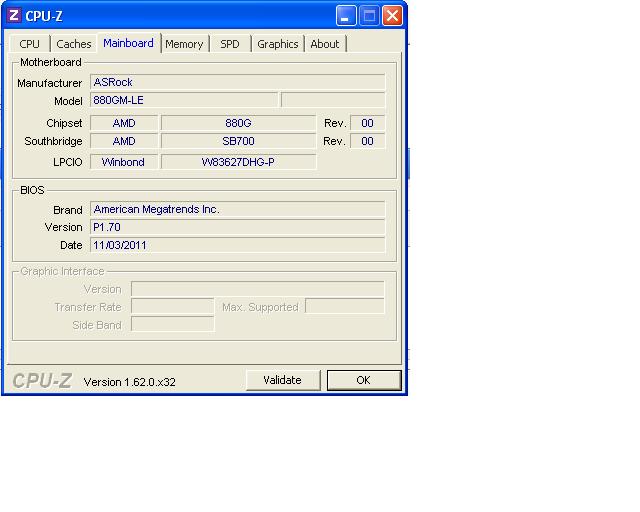Switch to the CPU tab

(x=29, y=44)
